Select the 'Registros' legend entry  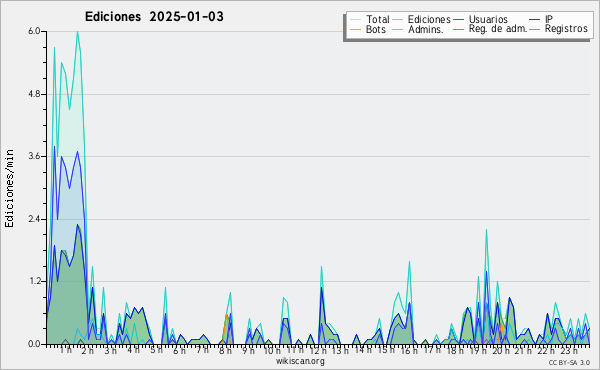[566, 29]
